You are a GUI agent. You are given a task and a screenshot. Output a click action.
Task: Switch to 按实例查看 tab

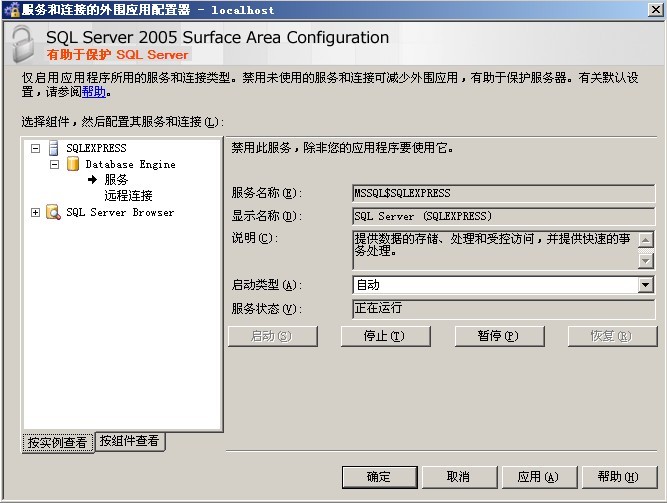pyautogui.click(x=57, y=443)
